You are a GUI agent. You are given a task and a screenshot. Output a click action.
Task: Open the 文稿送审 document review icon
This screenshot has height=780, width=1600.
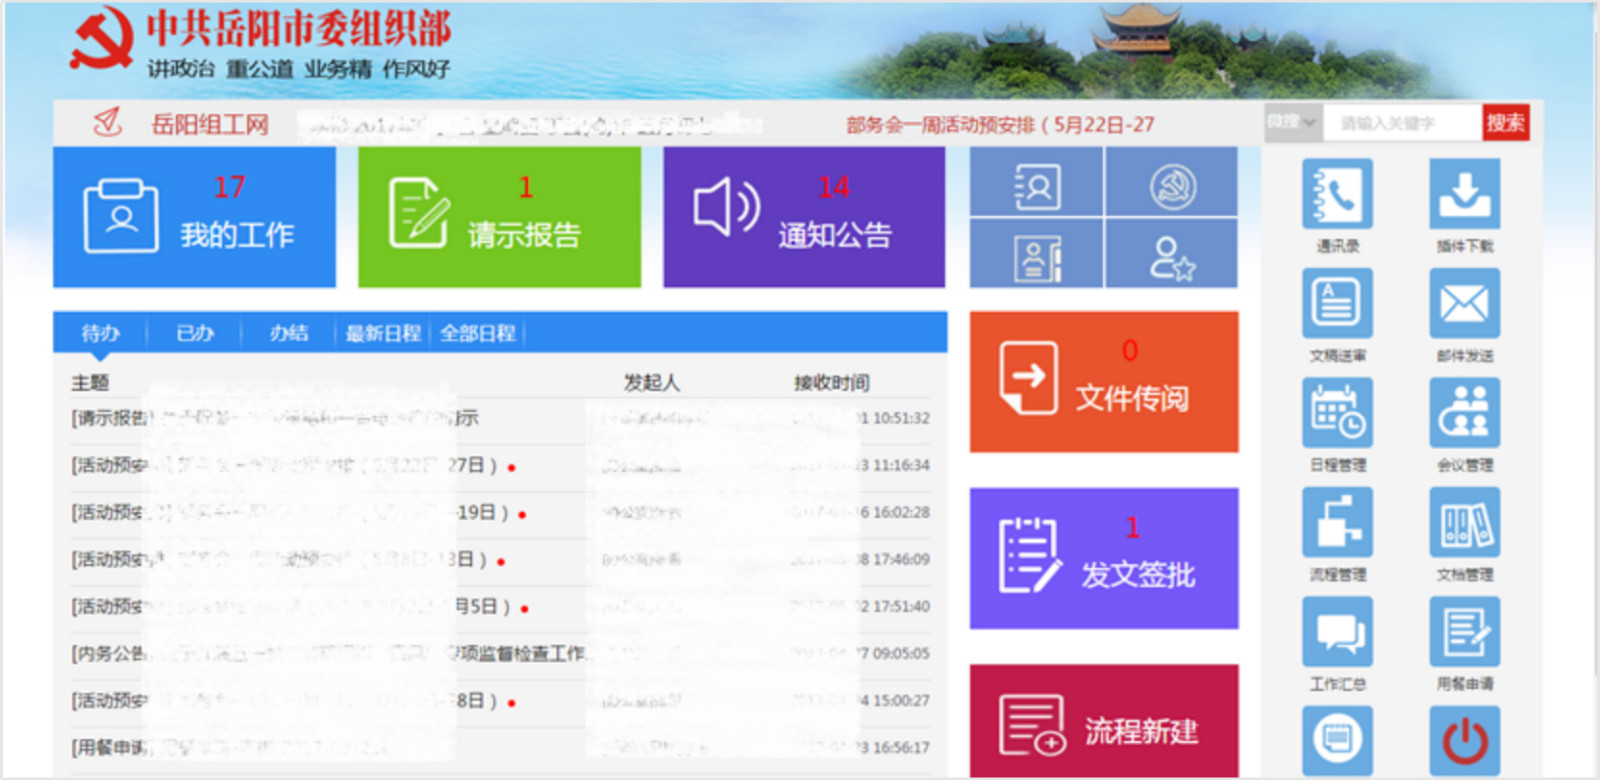tap(1337, 303)
